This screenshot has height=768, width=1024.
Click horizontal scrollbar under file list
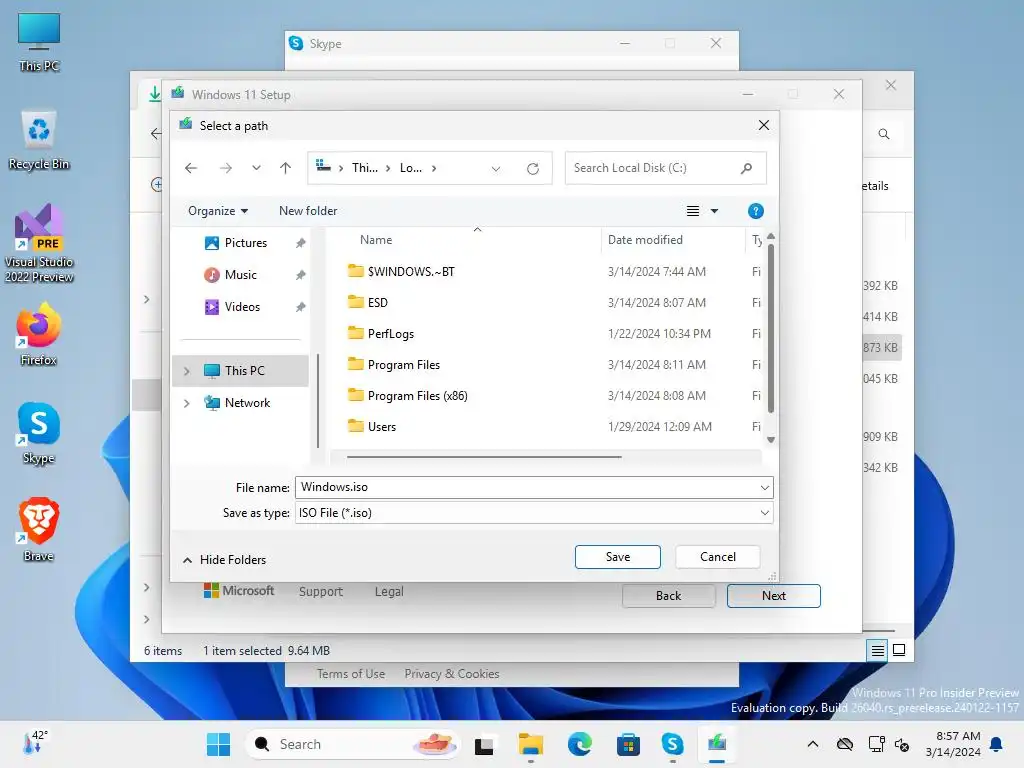(x=484, y=457)
